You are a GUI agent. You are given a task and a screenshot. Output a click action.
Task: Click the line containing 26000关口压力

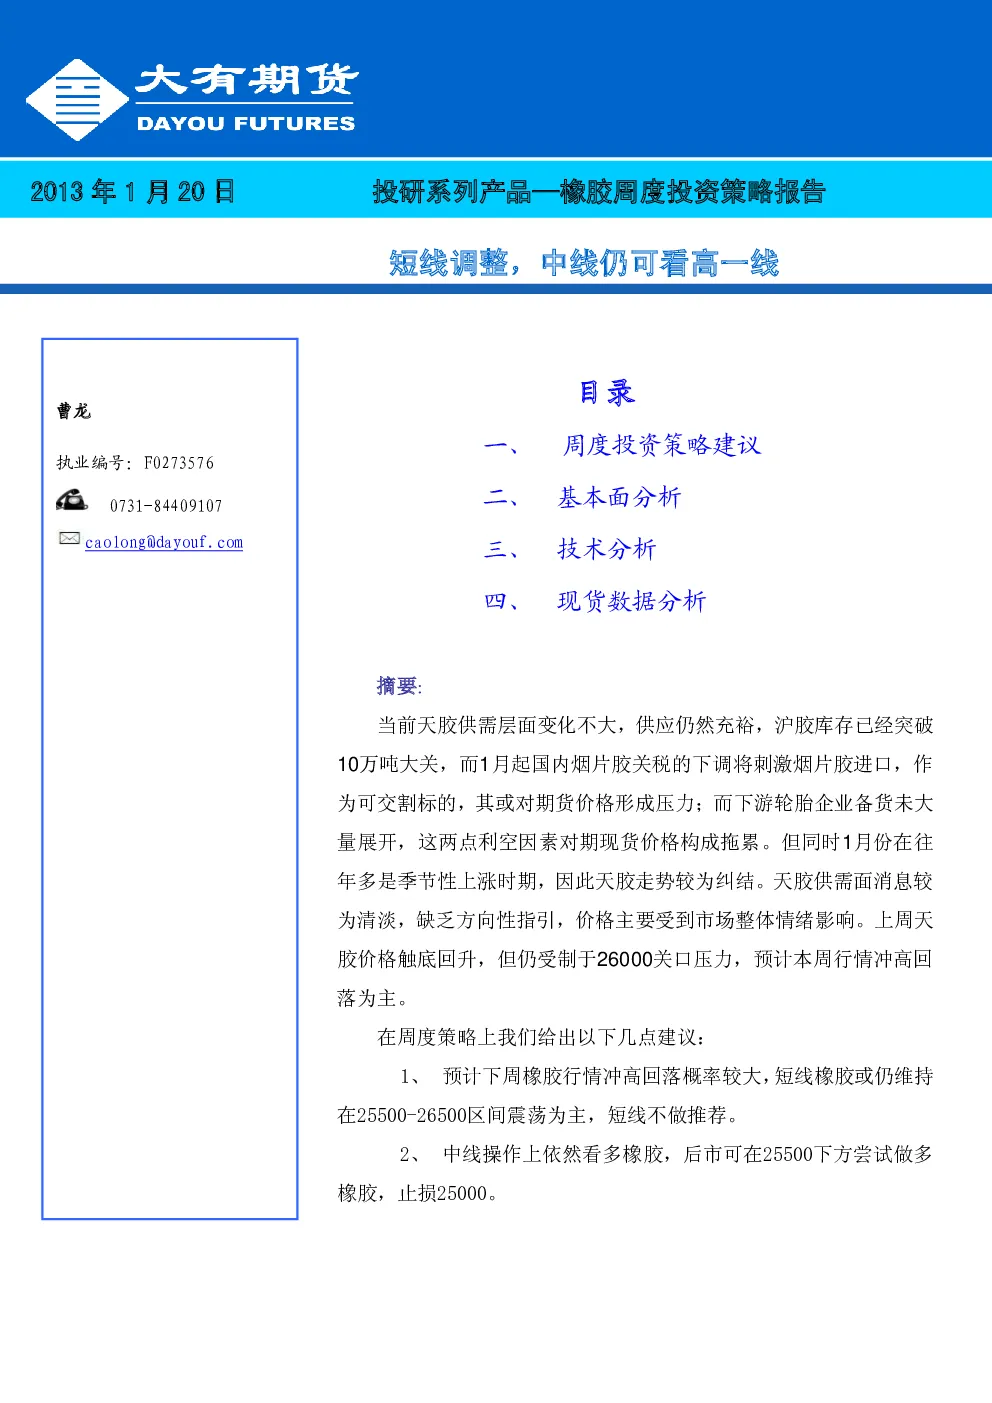pyautogui.click(x=635, y=959)
